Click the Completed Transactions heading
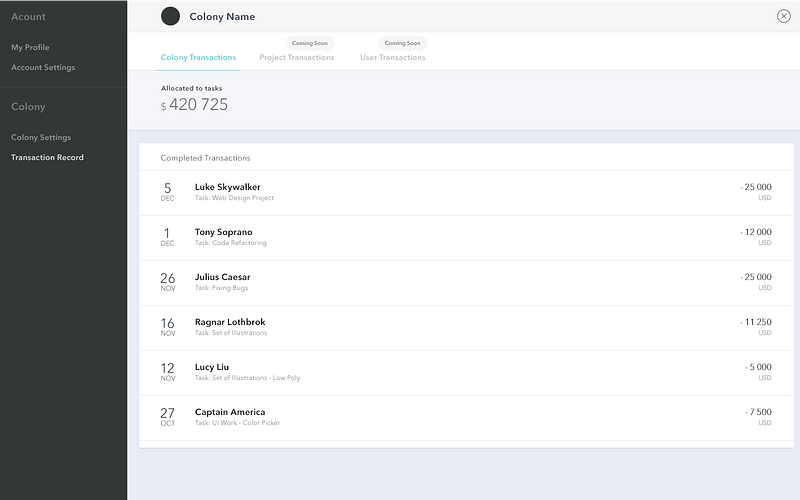 (x=206, y=158)
